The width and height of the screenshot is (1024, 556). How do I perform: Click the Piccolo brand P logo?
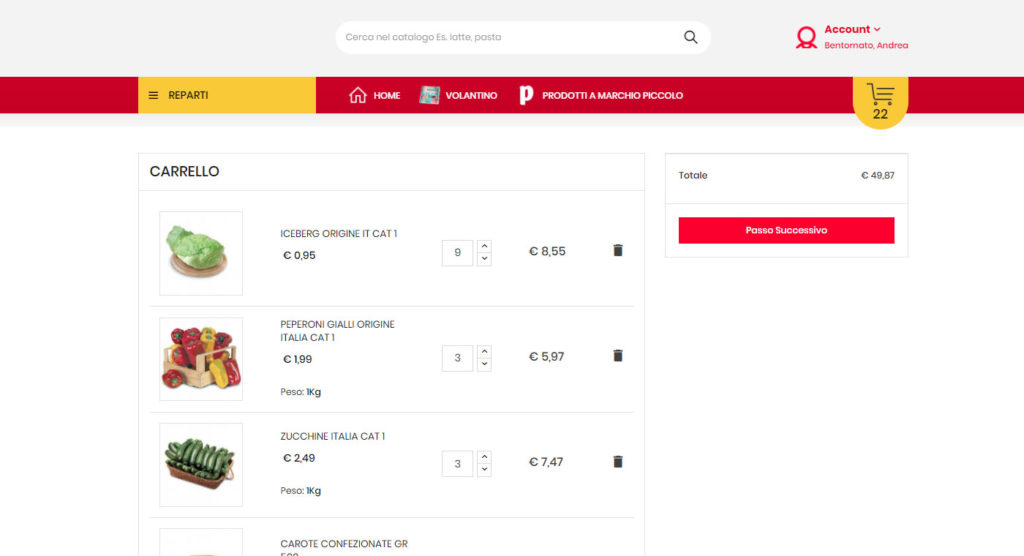pos(526,95)
